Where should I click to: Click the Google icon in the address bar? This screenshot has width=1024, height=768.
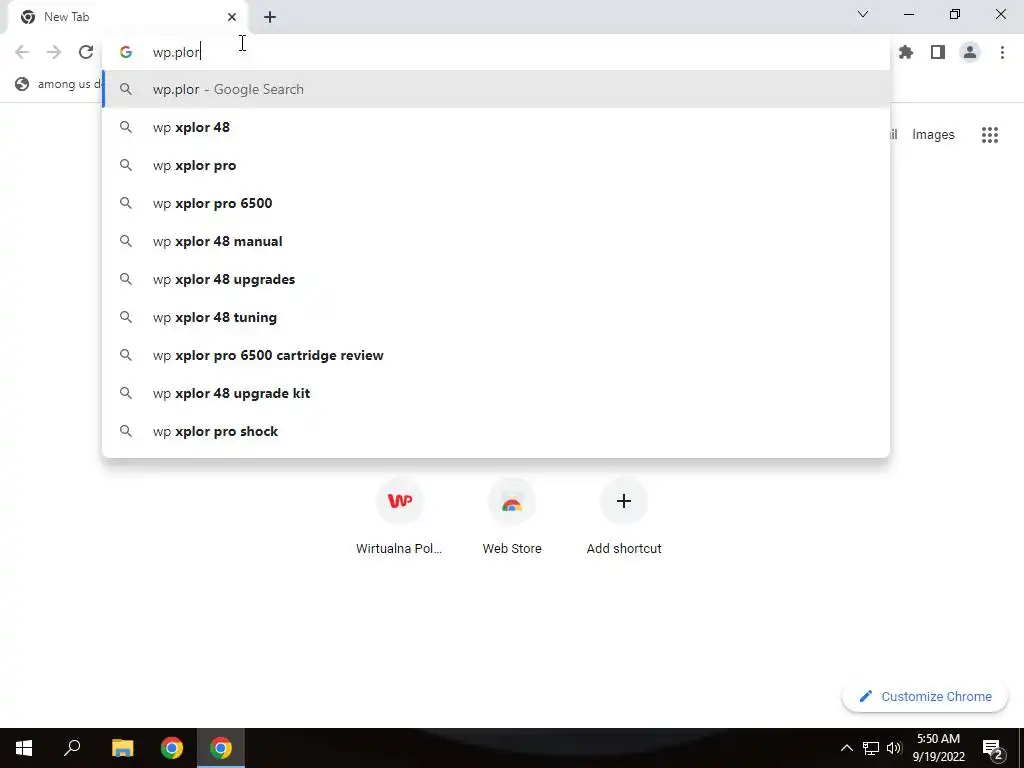pyautogui.click(x=126, y=52)
